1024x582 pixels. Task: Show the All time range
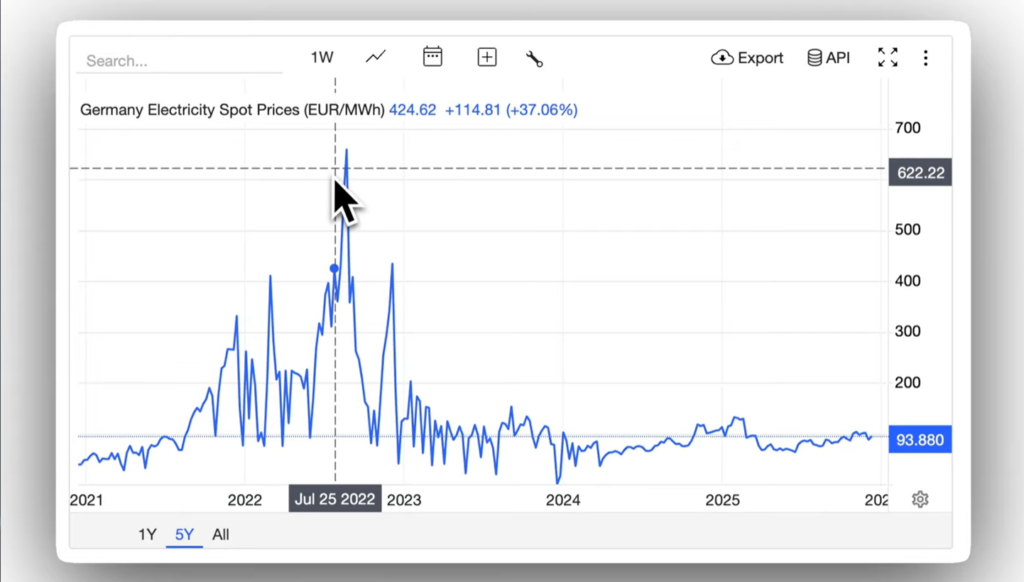click(220, 535)
